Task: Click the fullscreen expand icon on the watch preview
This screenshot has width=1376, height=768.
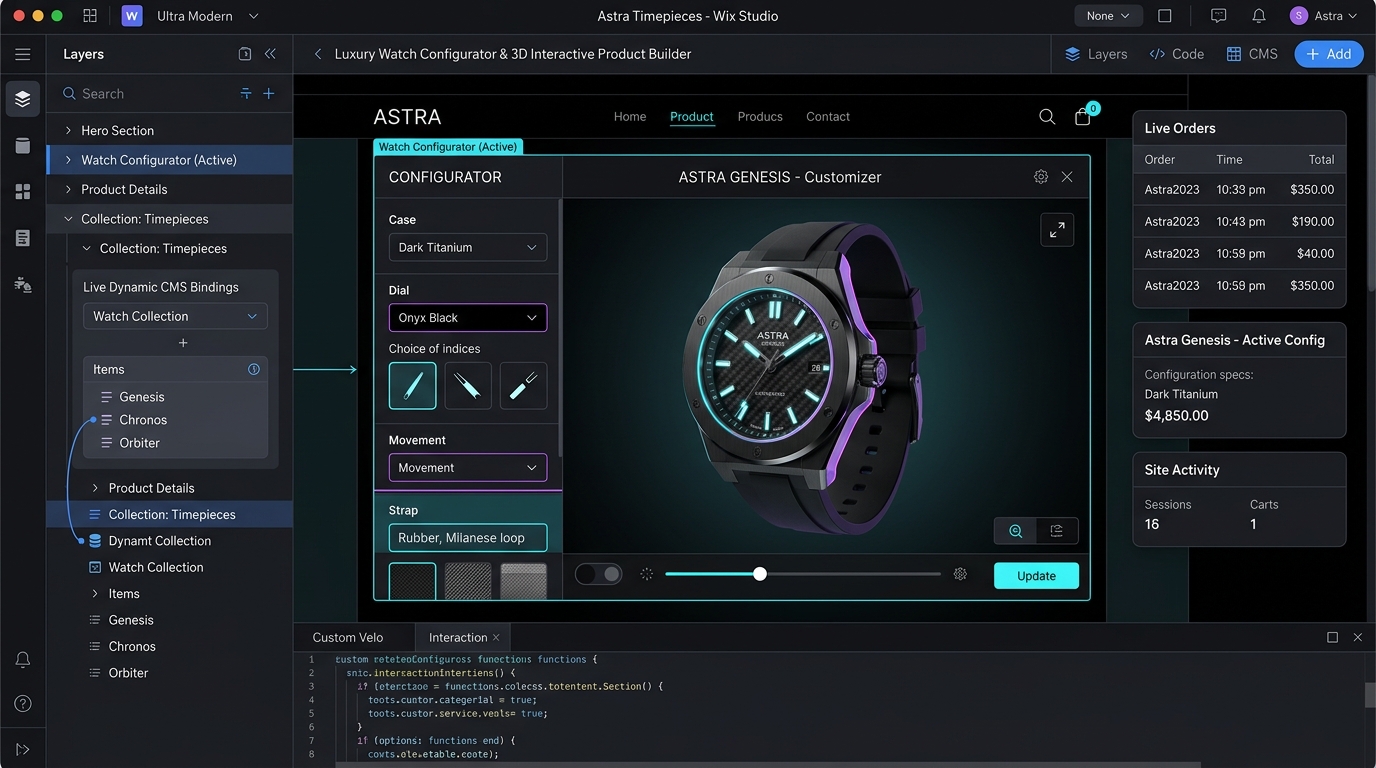Action: pyautogui.click(x=1057, y=229)
